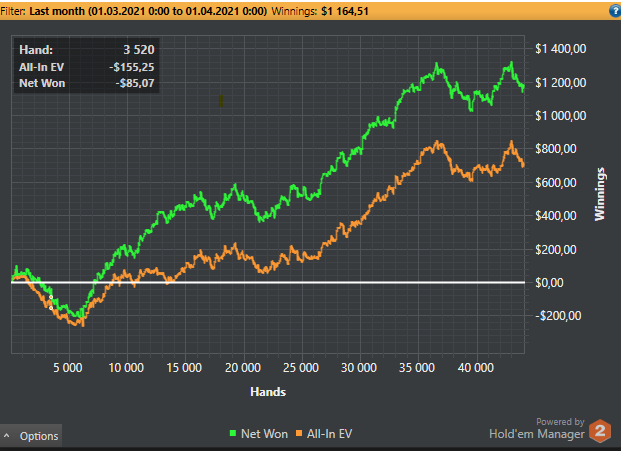Click the Hand label in the tooltip
Screen dimensions: 621x451
(36, 49)
